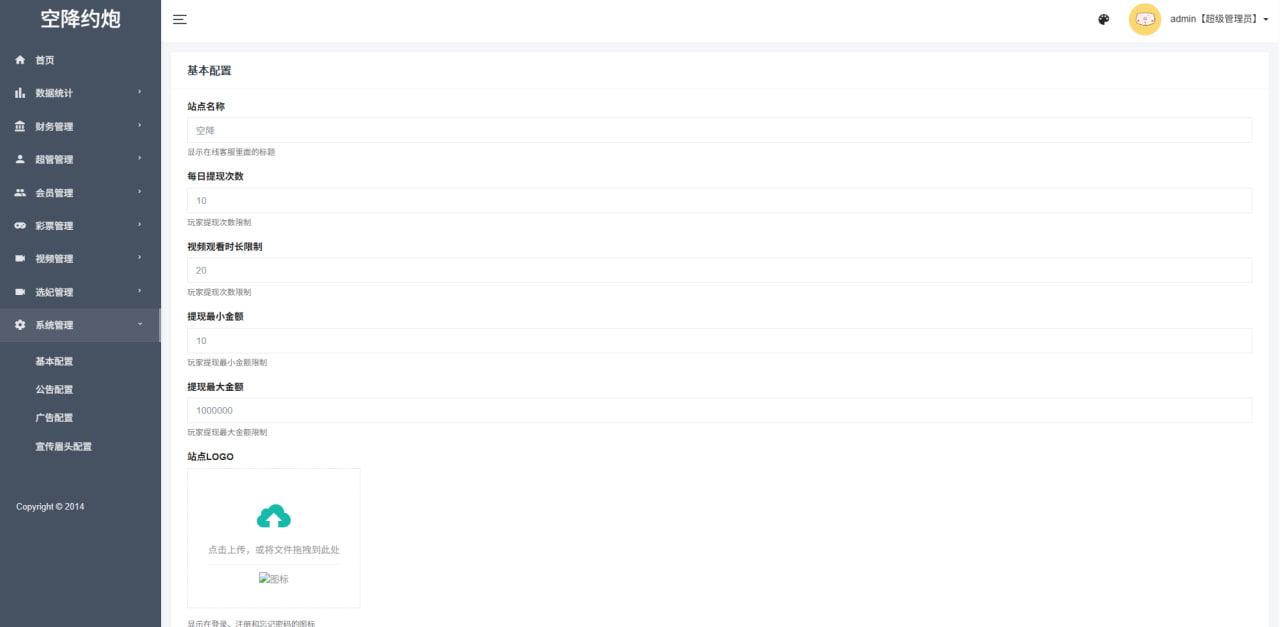Toggle the sidebar hamburger menu icon

(x=180, y=19)
